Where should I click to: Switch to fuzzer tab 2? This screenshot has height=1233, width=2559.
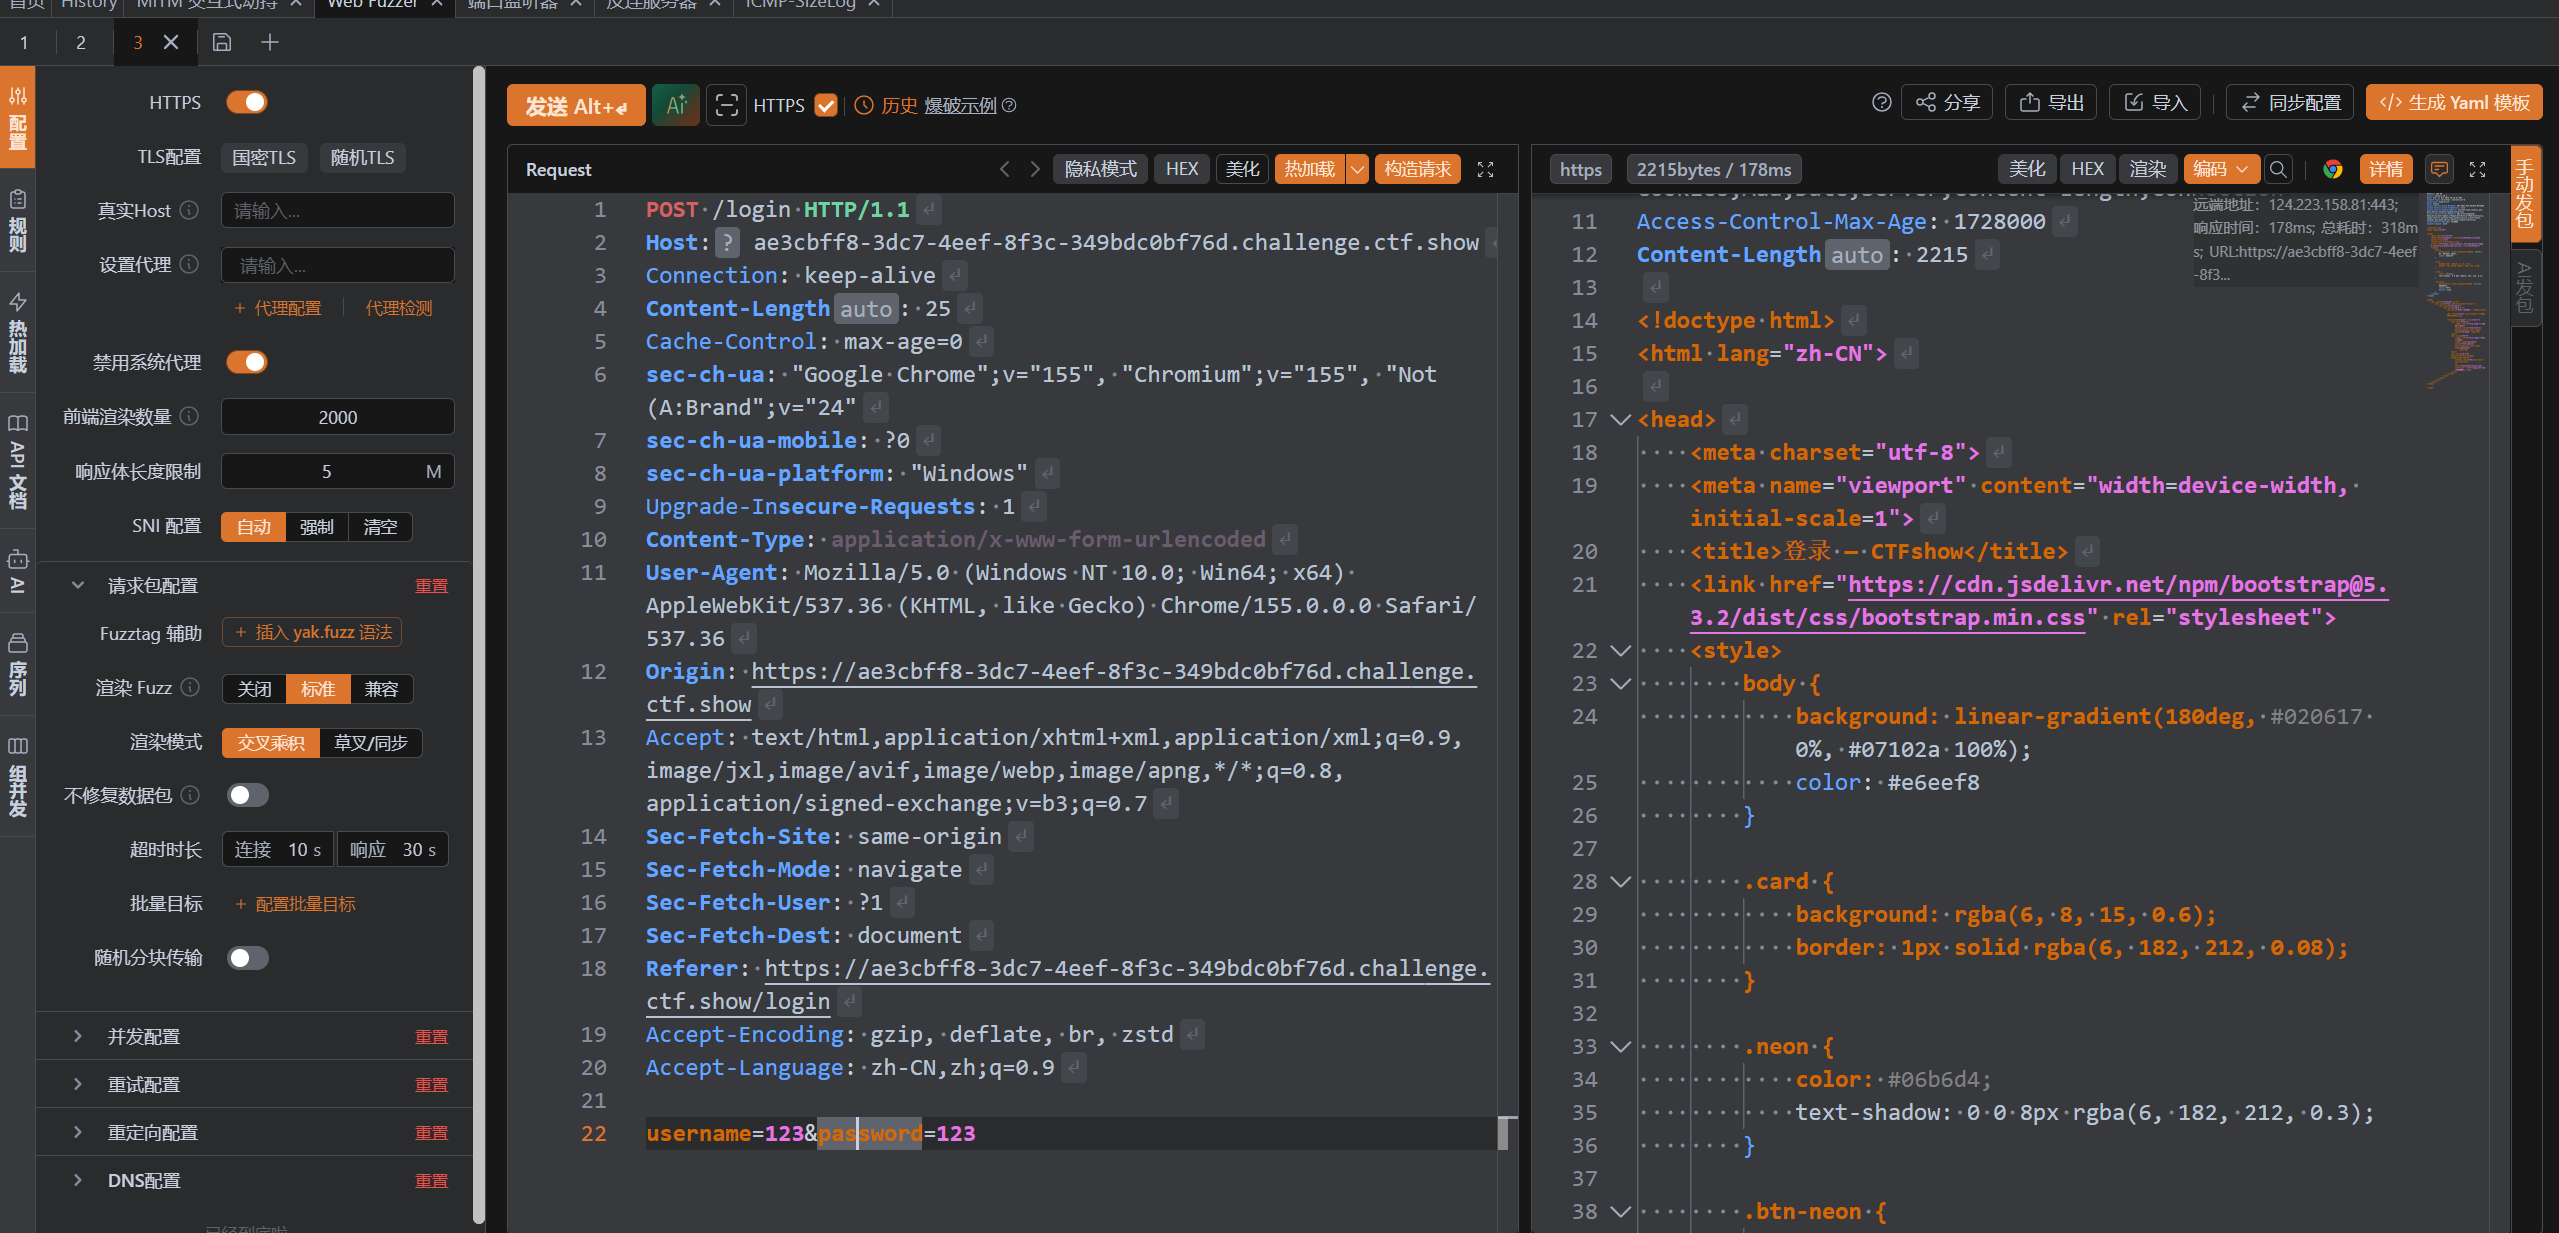tap(81, 42)
